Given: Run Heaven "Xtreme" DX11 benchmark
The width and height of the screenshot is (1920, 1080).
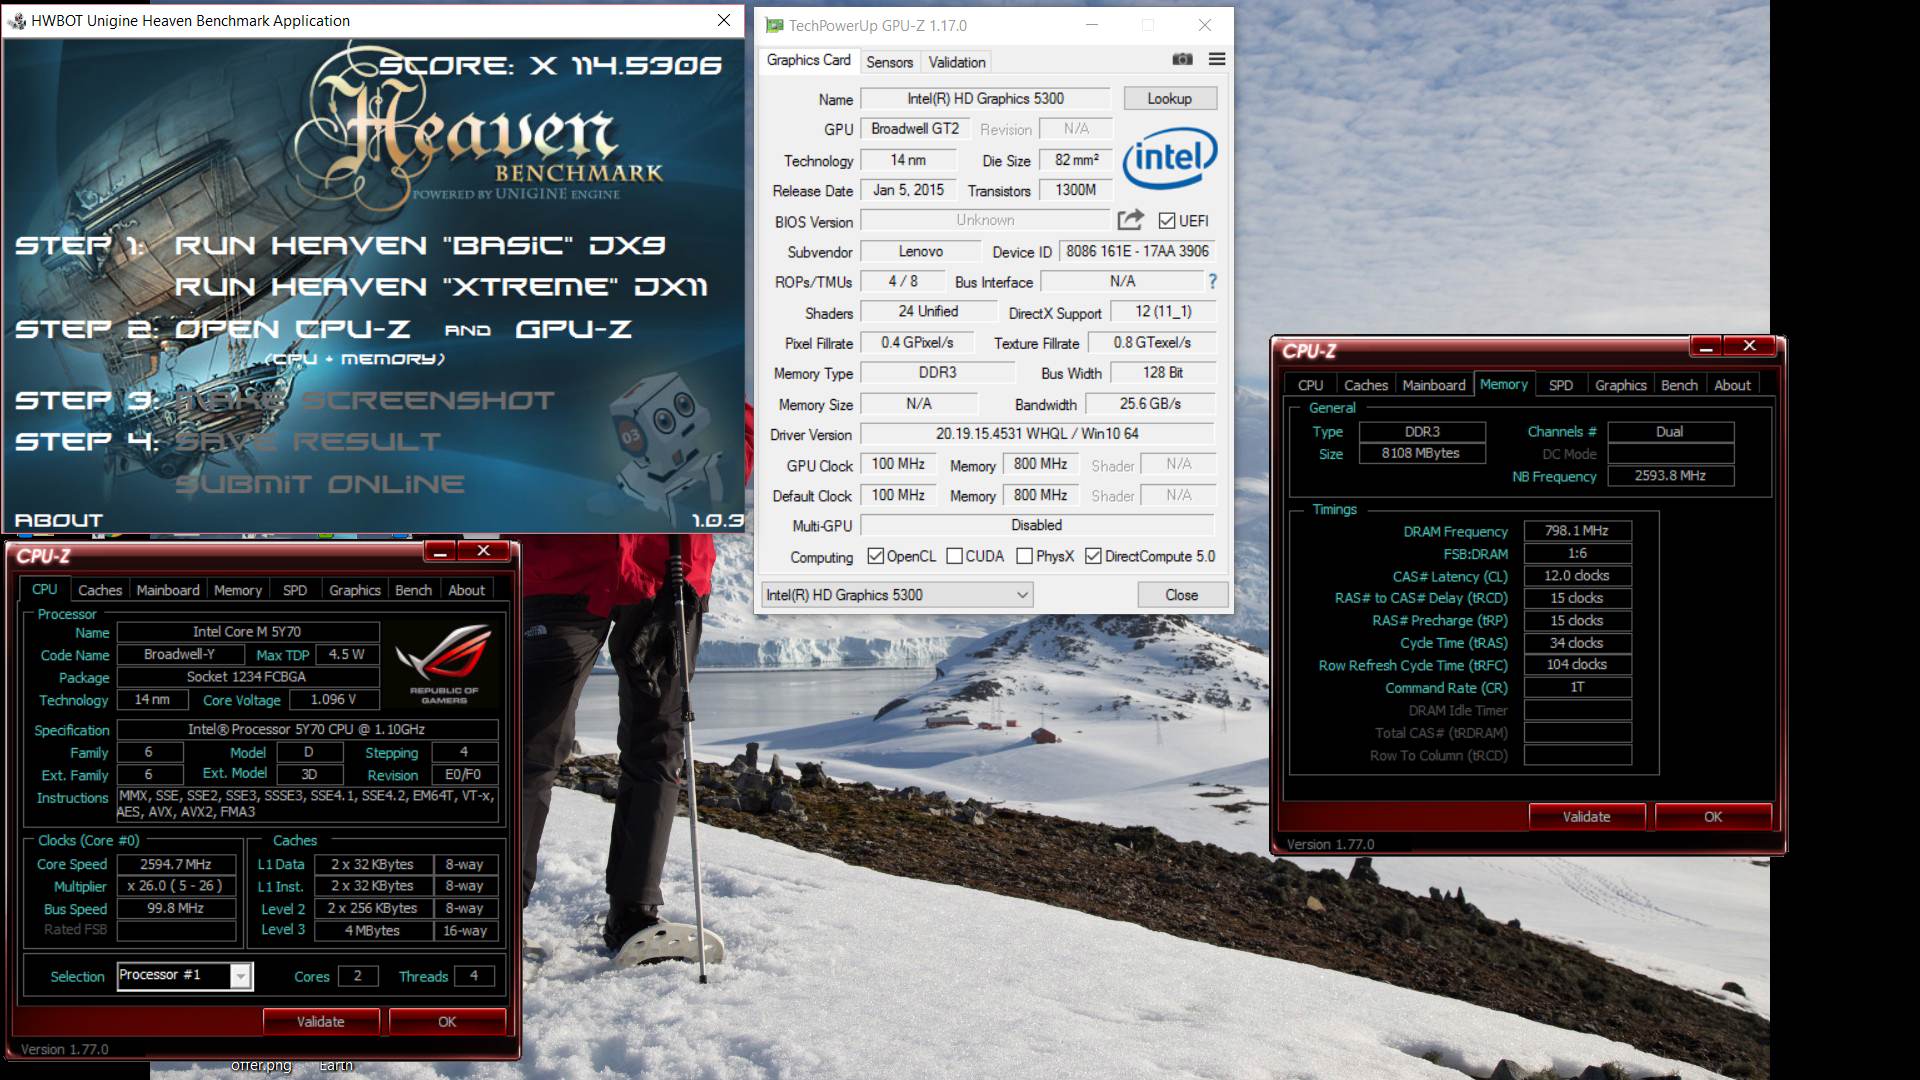Looking at the screenshot, I should click(x=441, y=287).
